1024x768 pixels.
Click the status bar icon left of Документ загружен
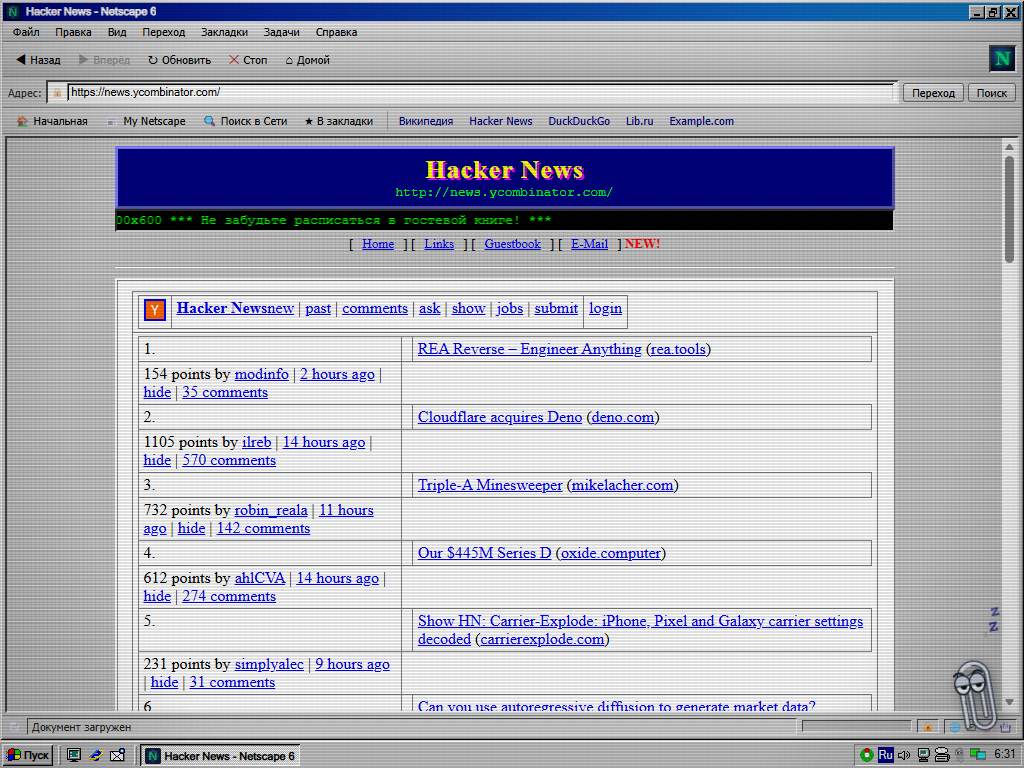14,727
